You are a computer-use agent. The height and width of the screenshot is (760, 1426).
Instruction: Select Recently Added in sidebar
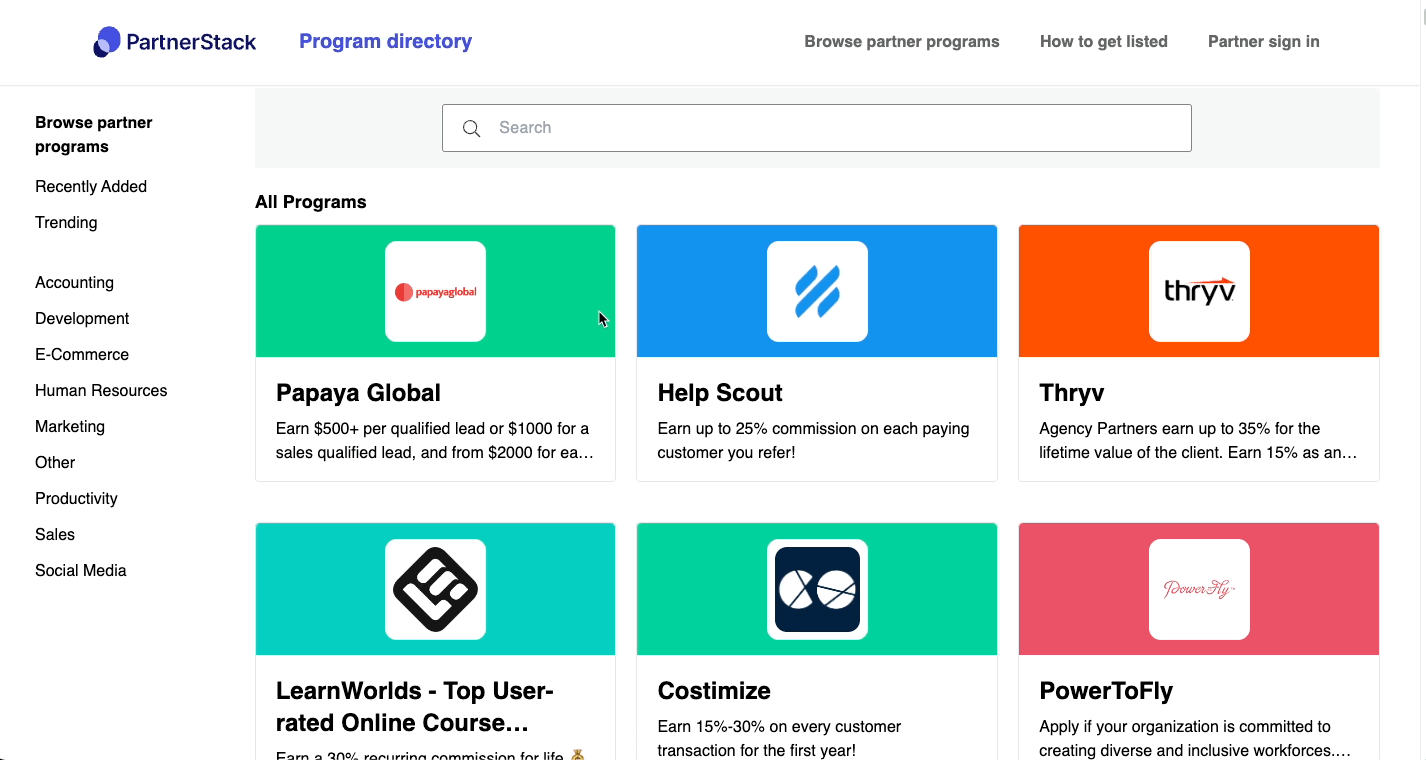click(91, 186)
